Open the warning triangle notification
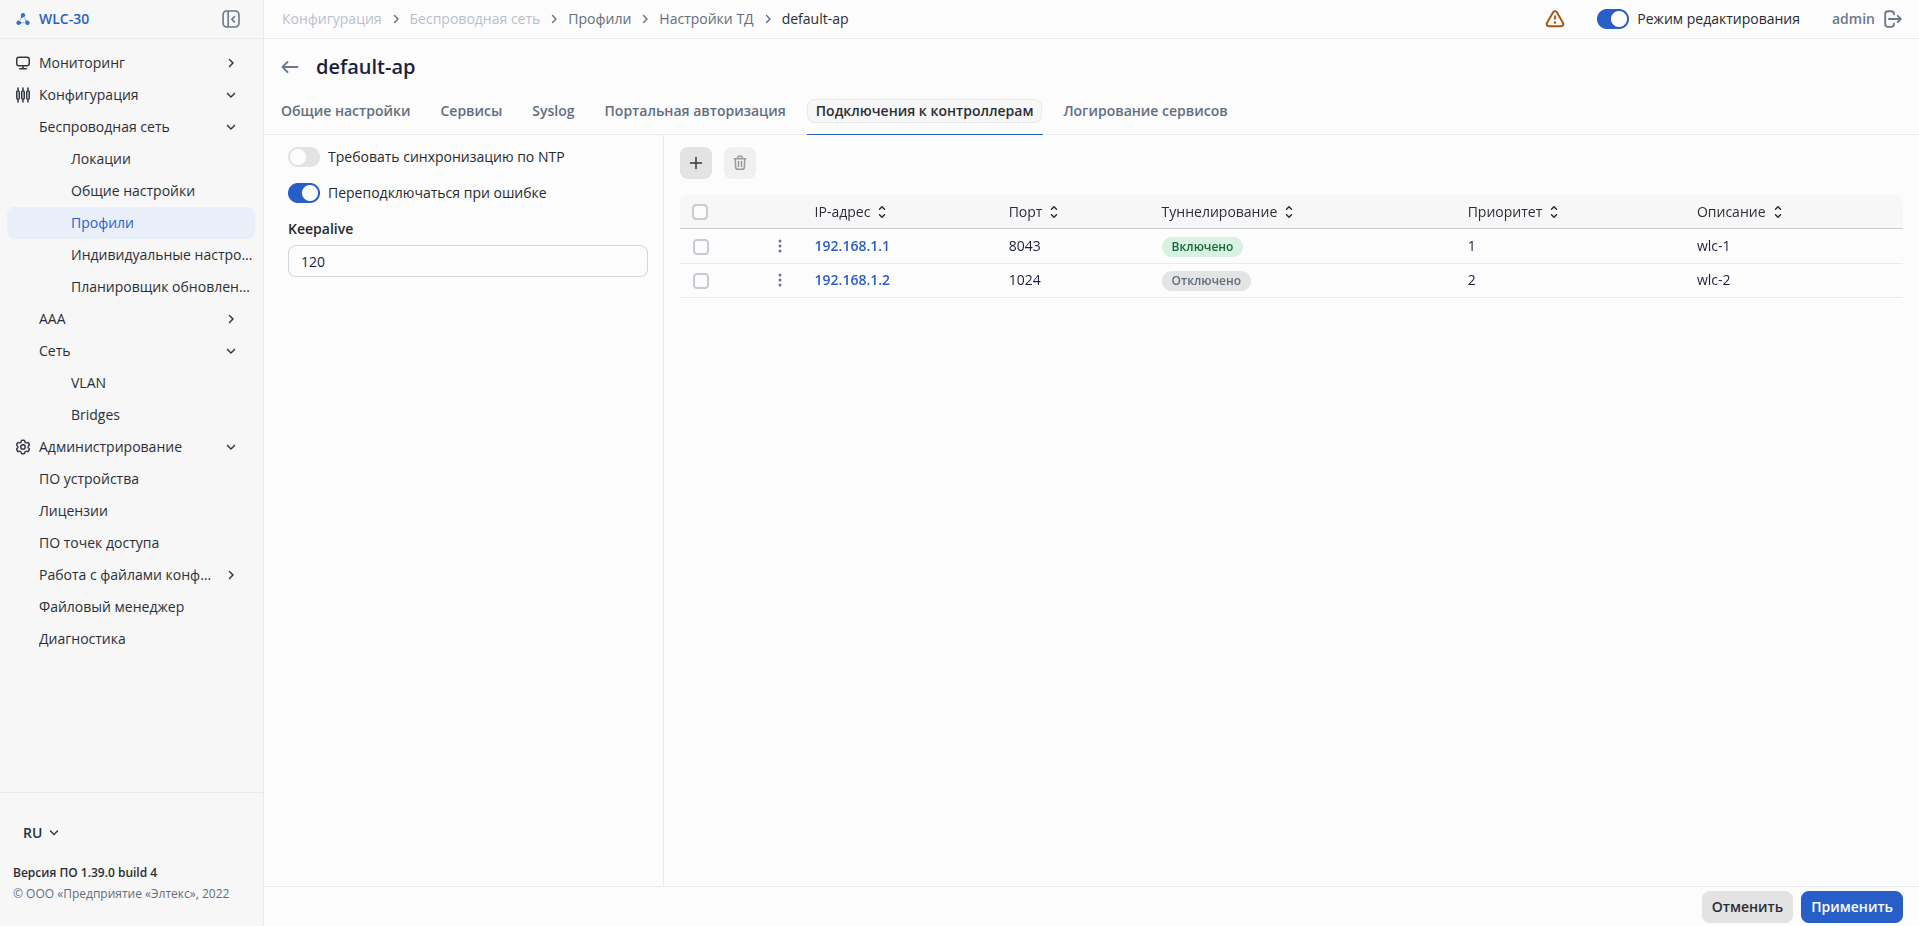 point(1555,19)
